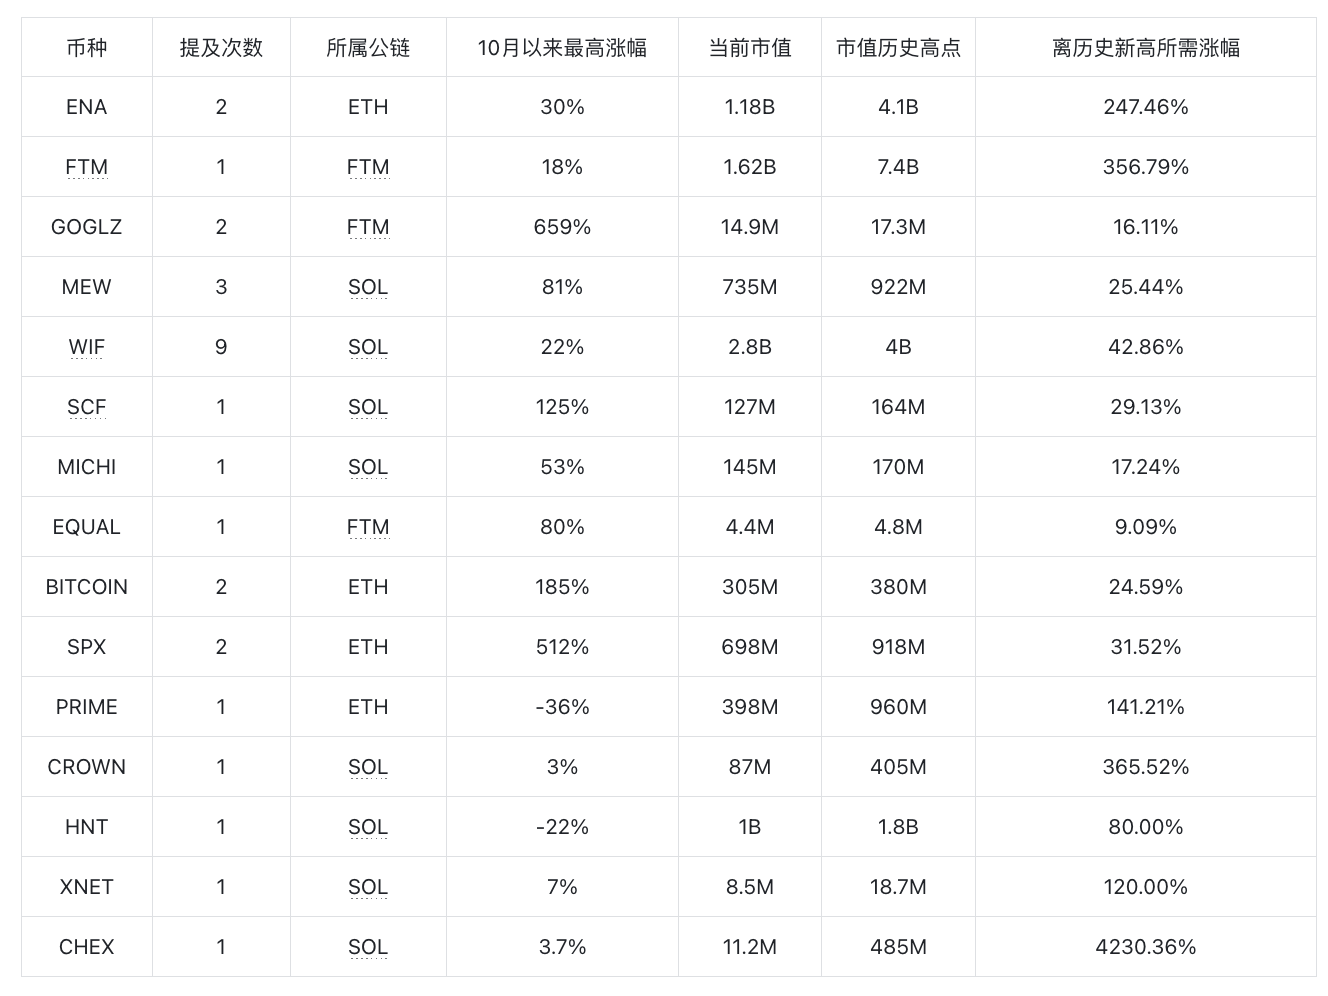Select the 提及次数 column header

tap(221, 47)
